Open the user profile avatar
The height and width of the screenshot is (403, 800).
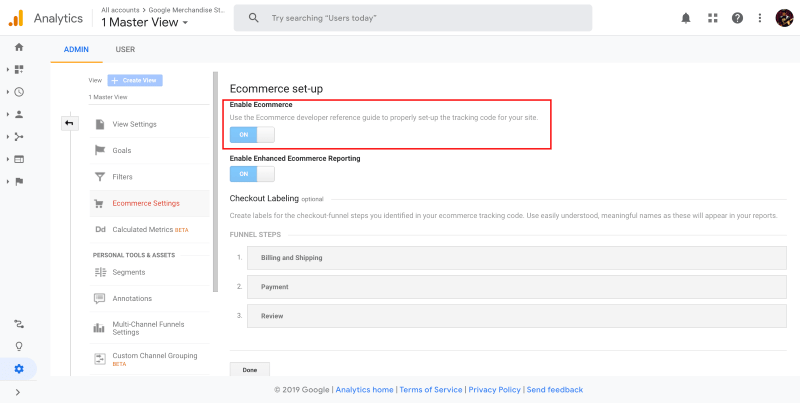(x=784, y=18)
